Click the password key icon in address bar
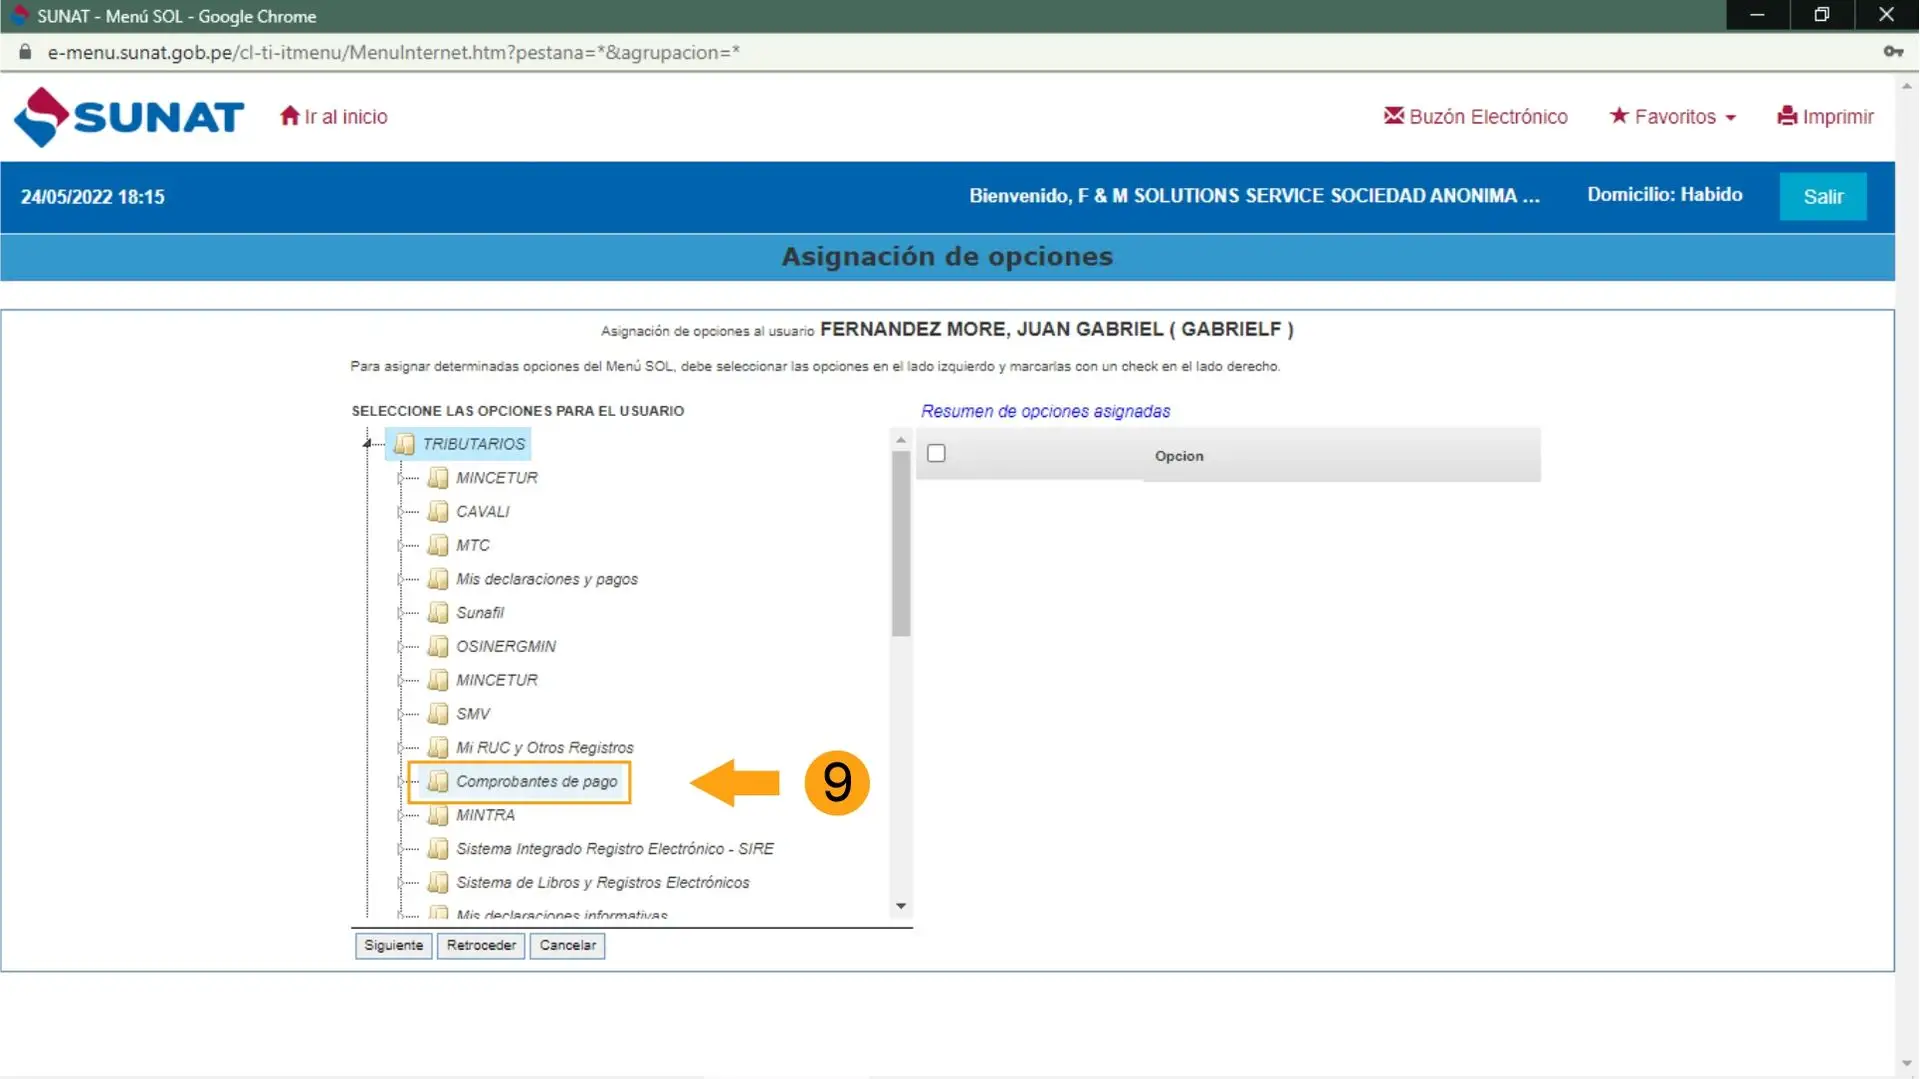 point(1892,52)
